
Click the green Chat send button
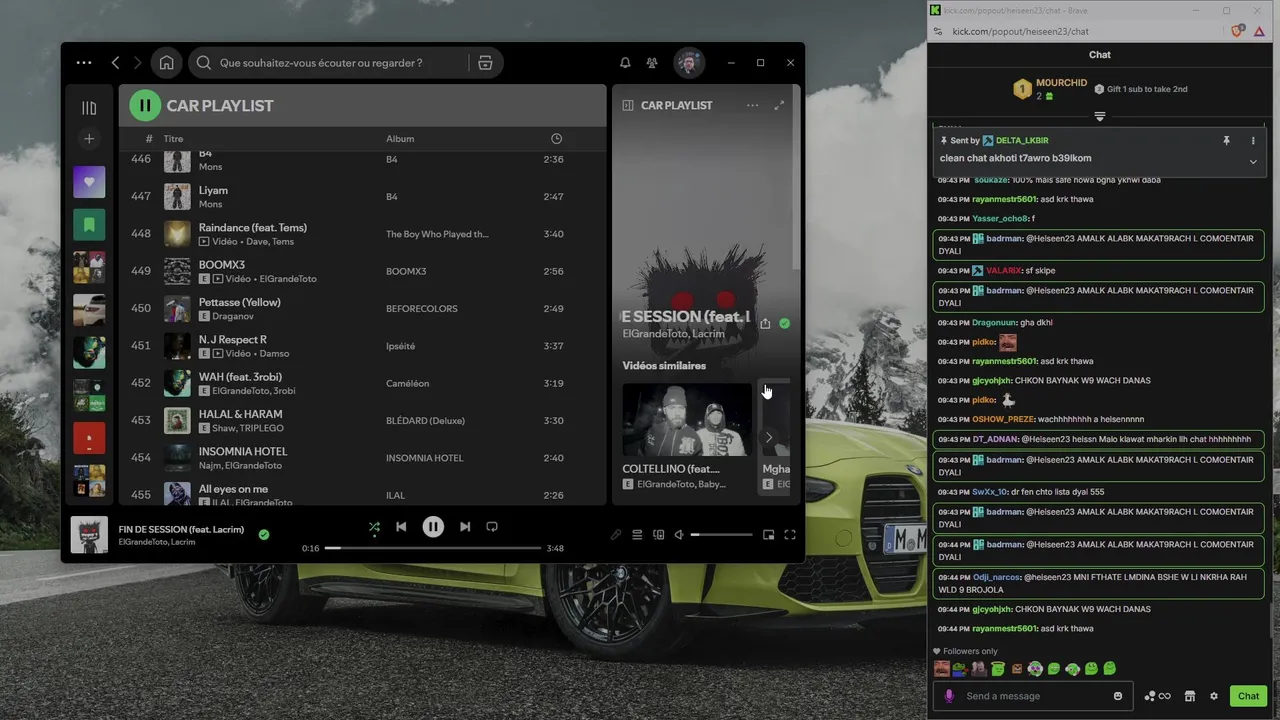tap(1248, 696)
